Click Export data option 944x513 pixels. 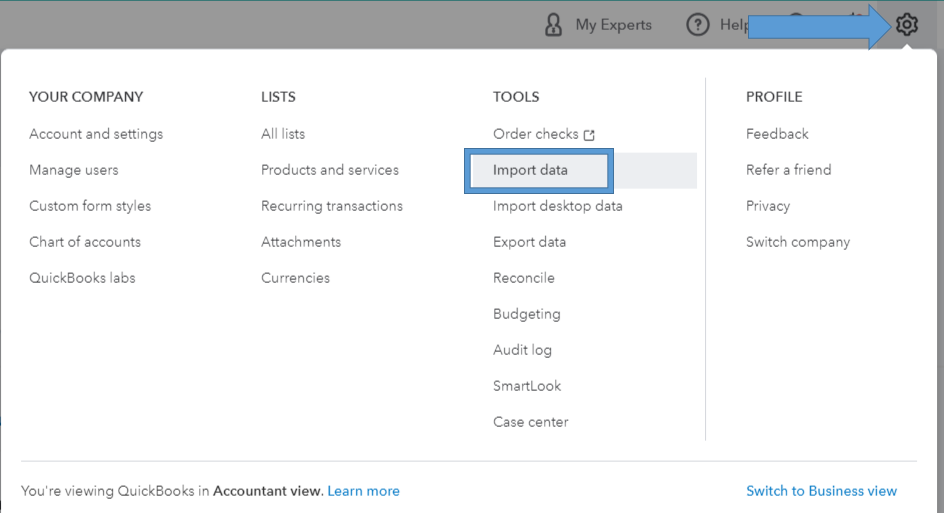pyautogui.click(x=529, y=242)
